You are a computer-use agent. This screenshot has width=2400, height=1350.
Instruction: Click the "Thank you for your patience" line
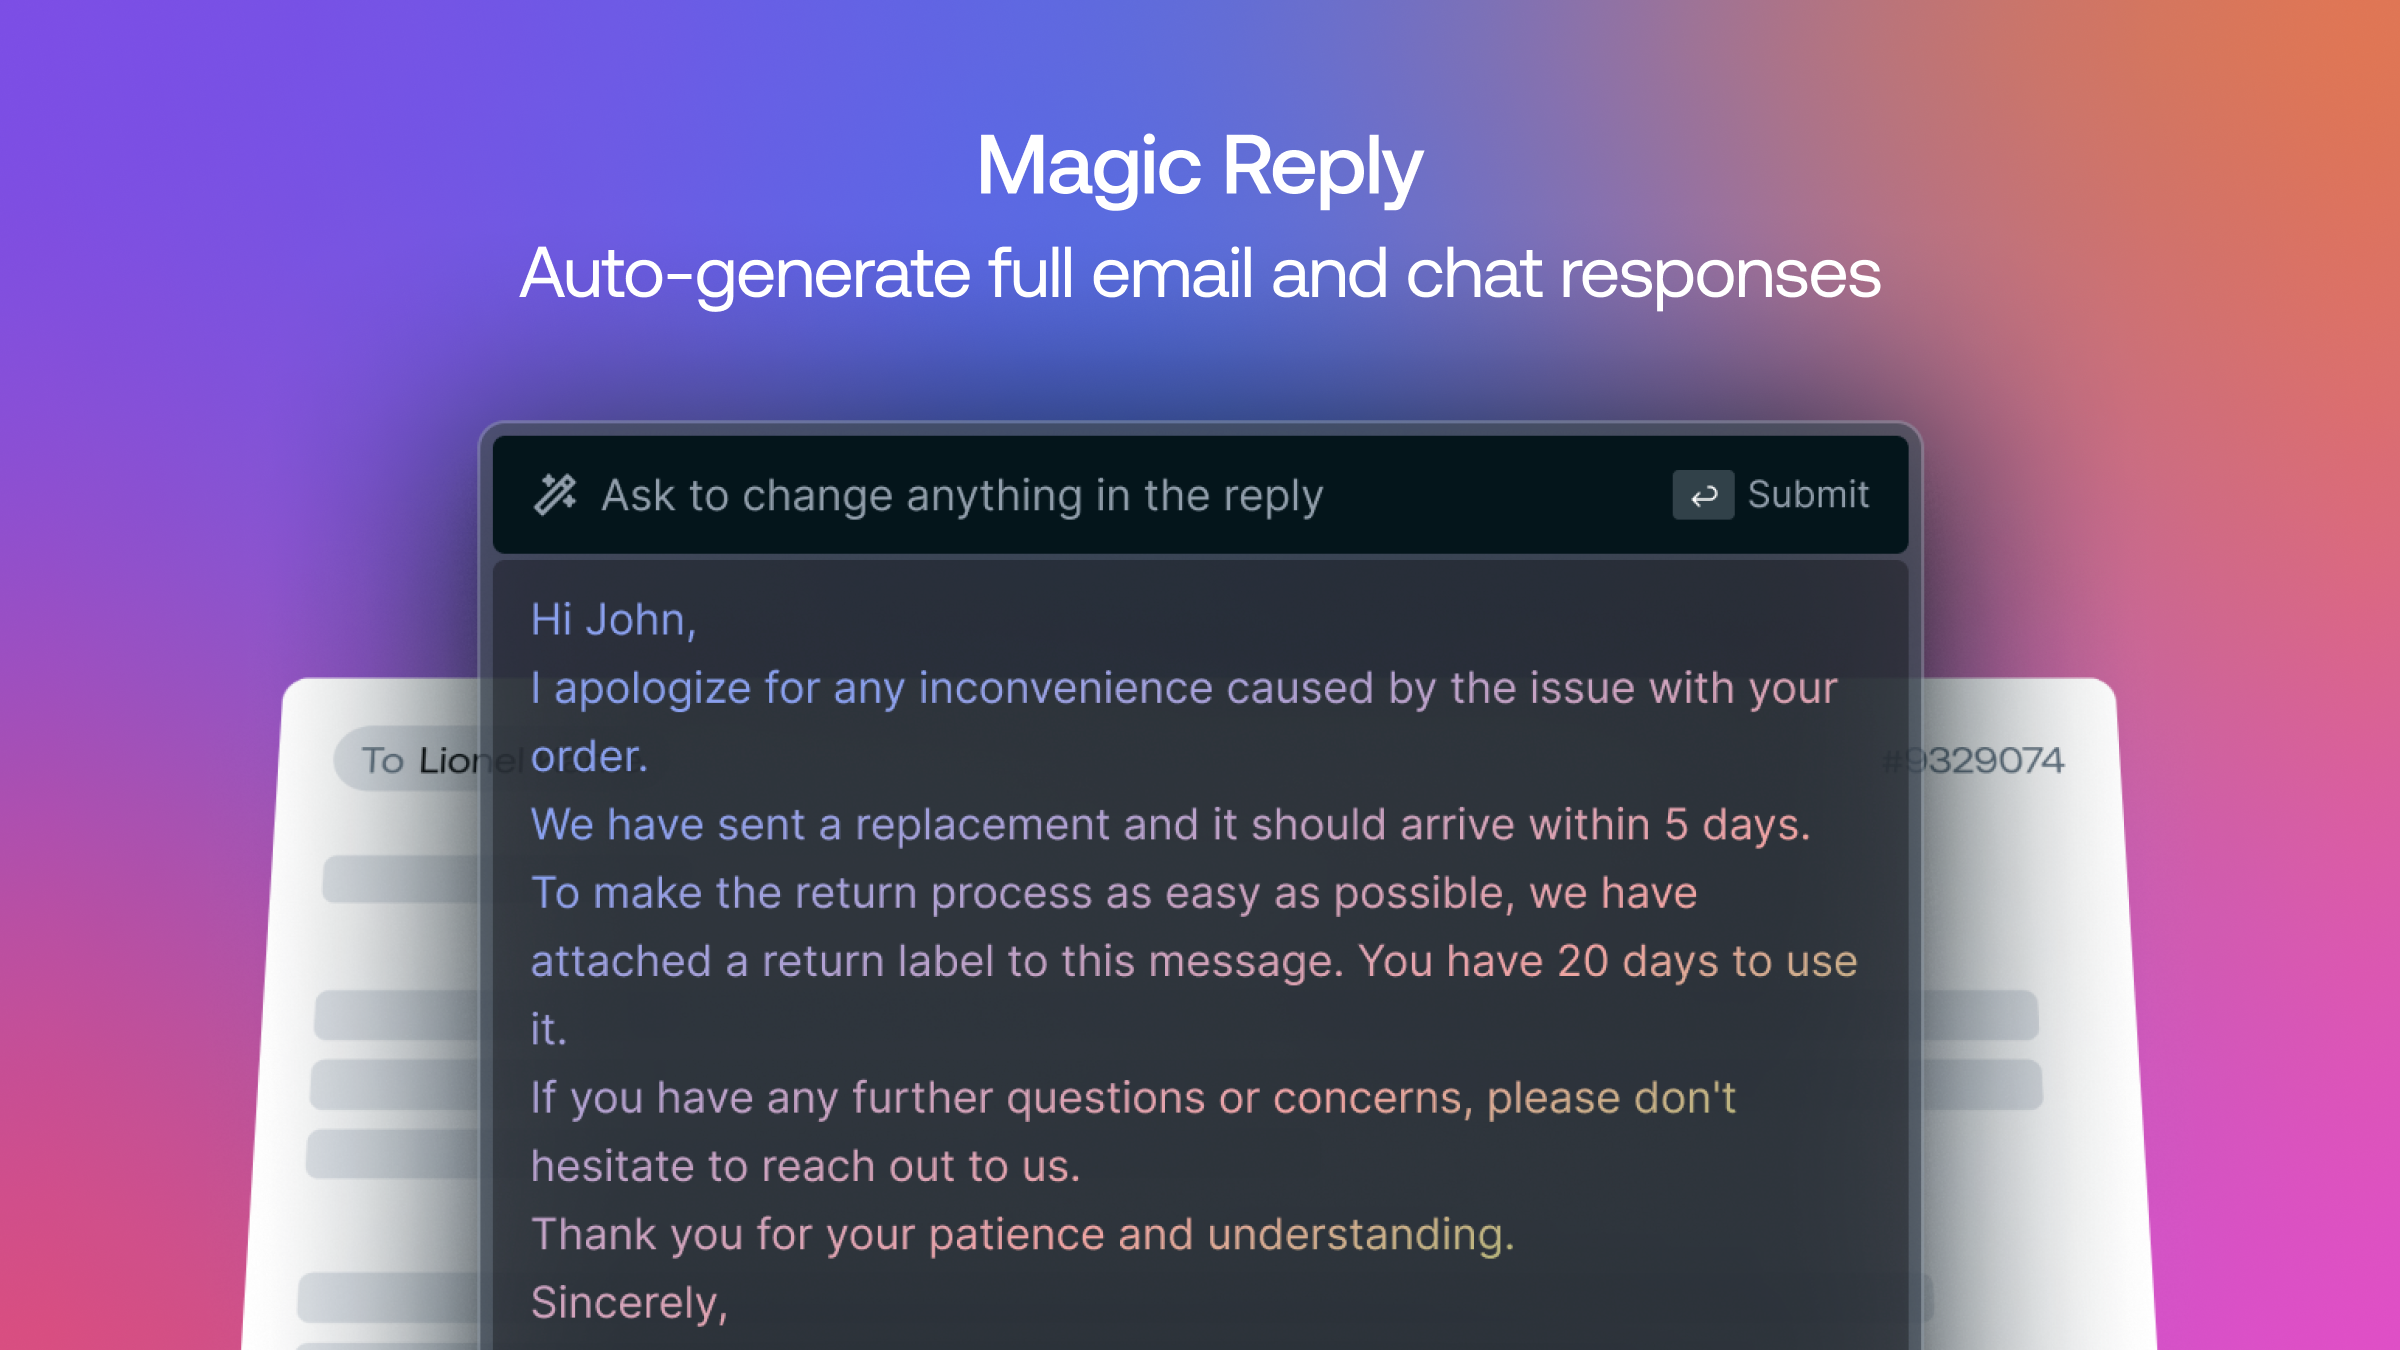pos(1022,1234)
